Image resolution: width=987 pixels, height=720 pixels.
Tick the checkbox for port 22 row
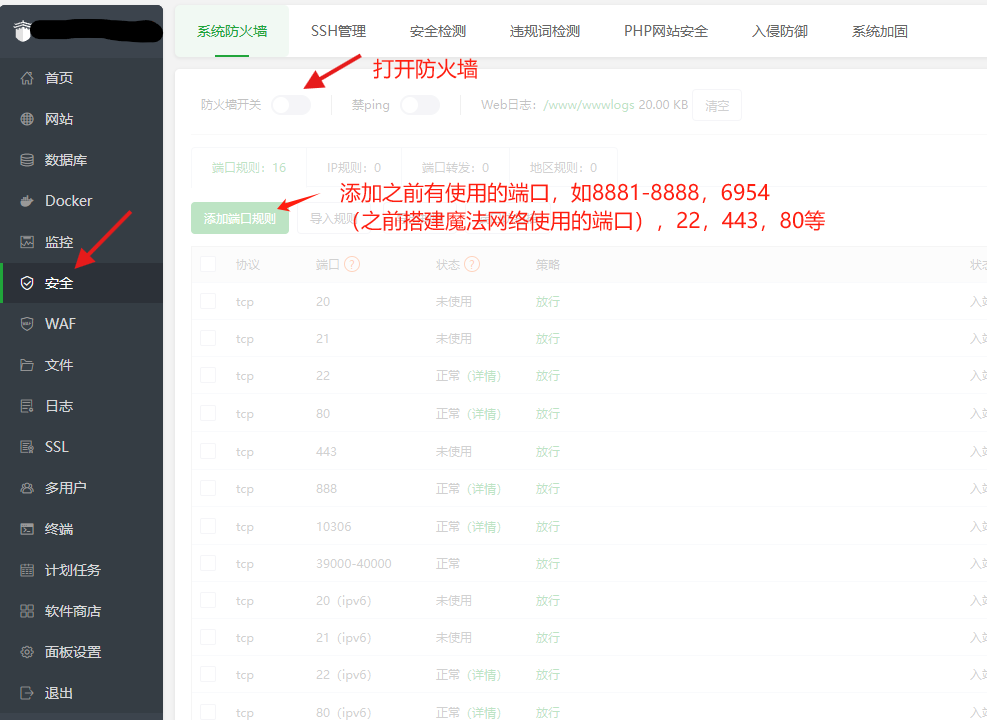tap(208, 376)
